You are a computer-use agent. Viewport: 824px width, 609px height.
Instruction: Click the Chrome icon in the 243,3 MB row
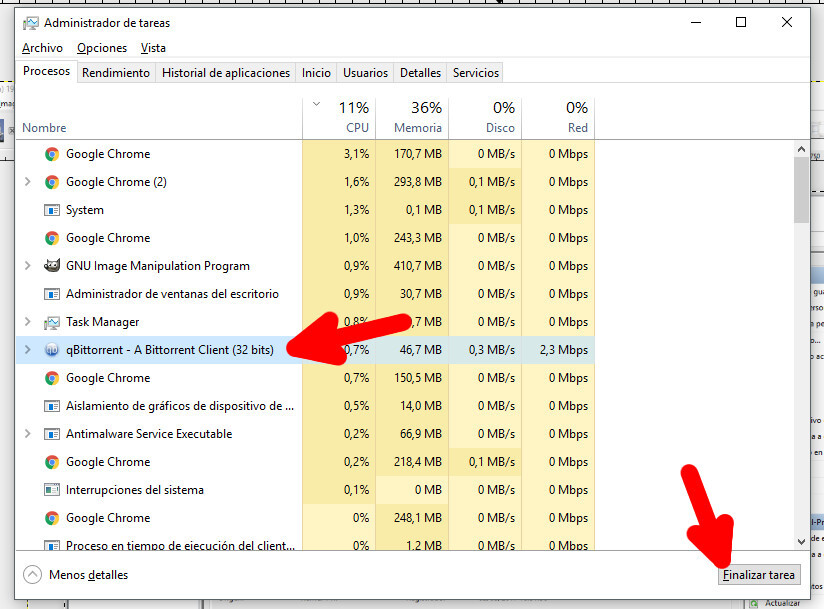click(52, 238)
